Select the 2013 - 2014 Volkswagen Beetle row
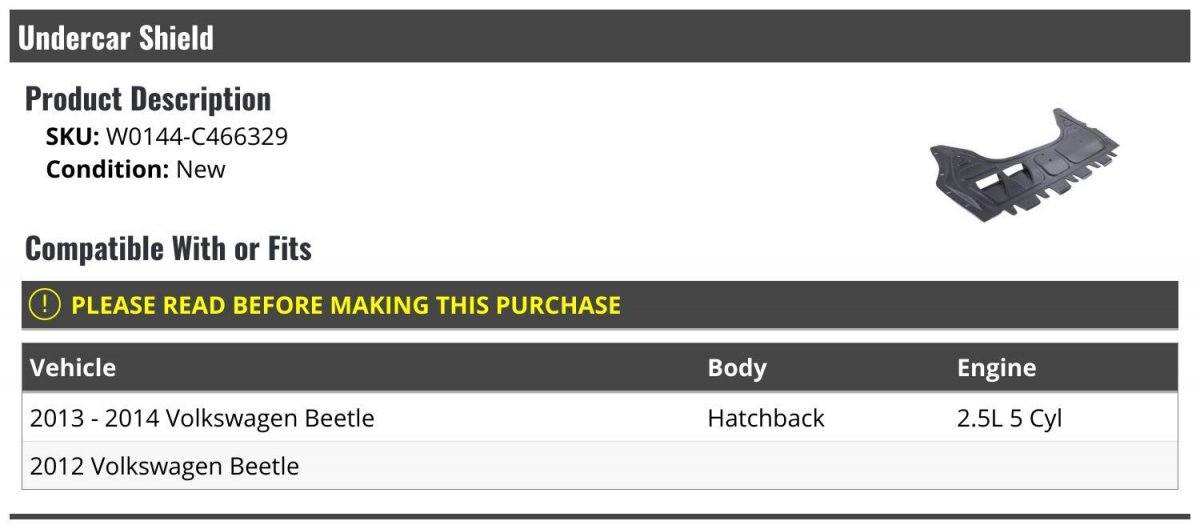Viewport: 1200px width, 529px height. [600, 418]
